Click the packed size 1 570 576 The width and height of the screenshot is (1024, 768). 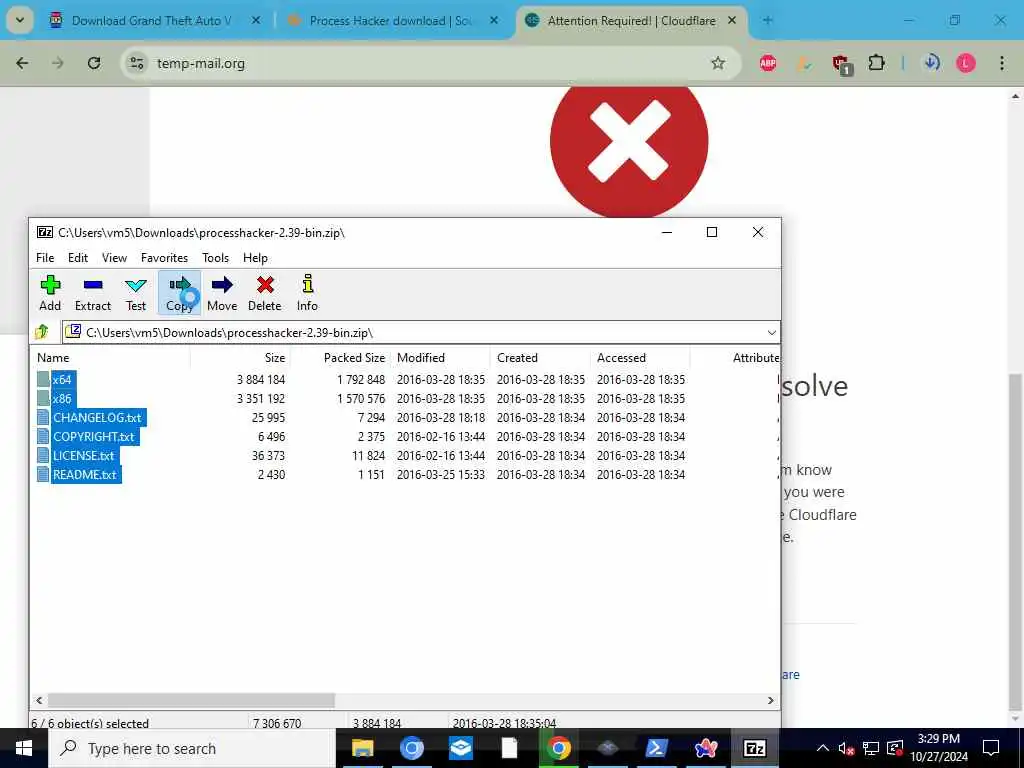tap(361, 398)
